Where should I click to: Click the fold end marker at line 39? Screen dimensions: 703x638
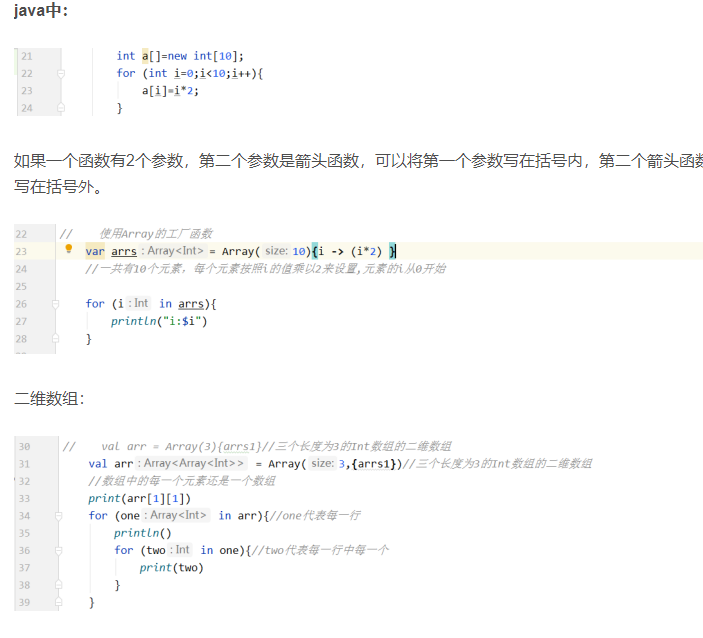click(x=58, y=602)
